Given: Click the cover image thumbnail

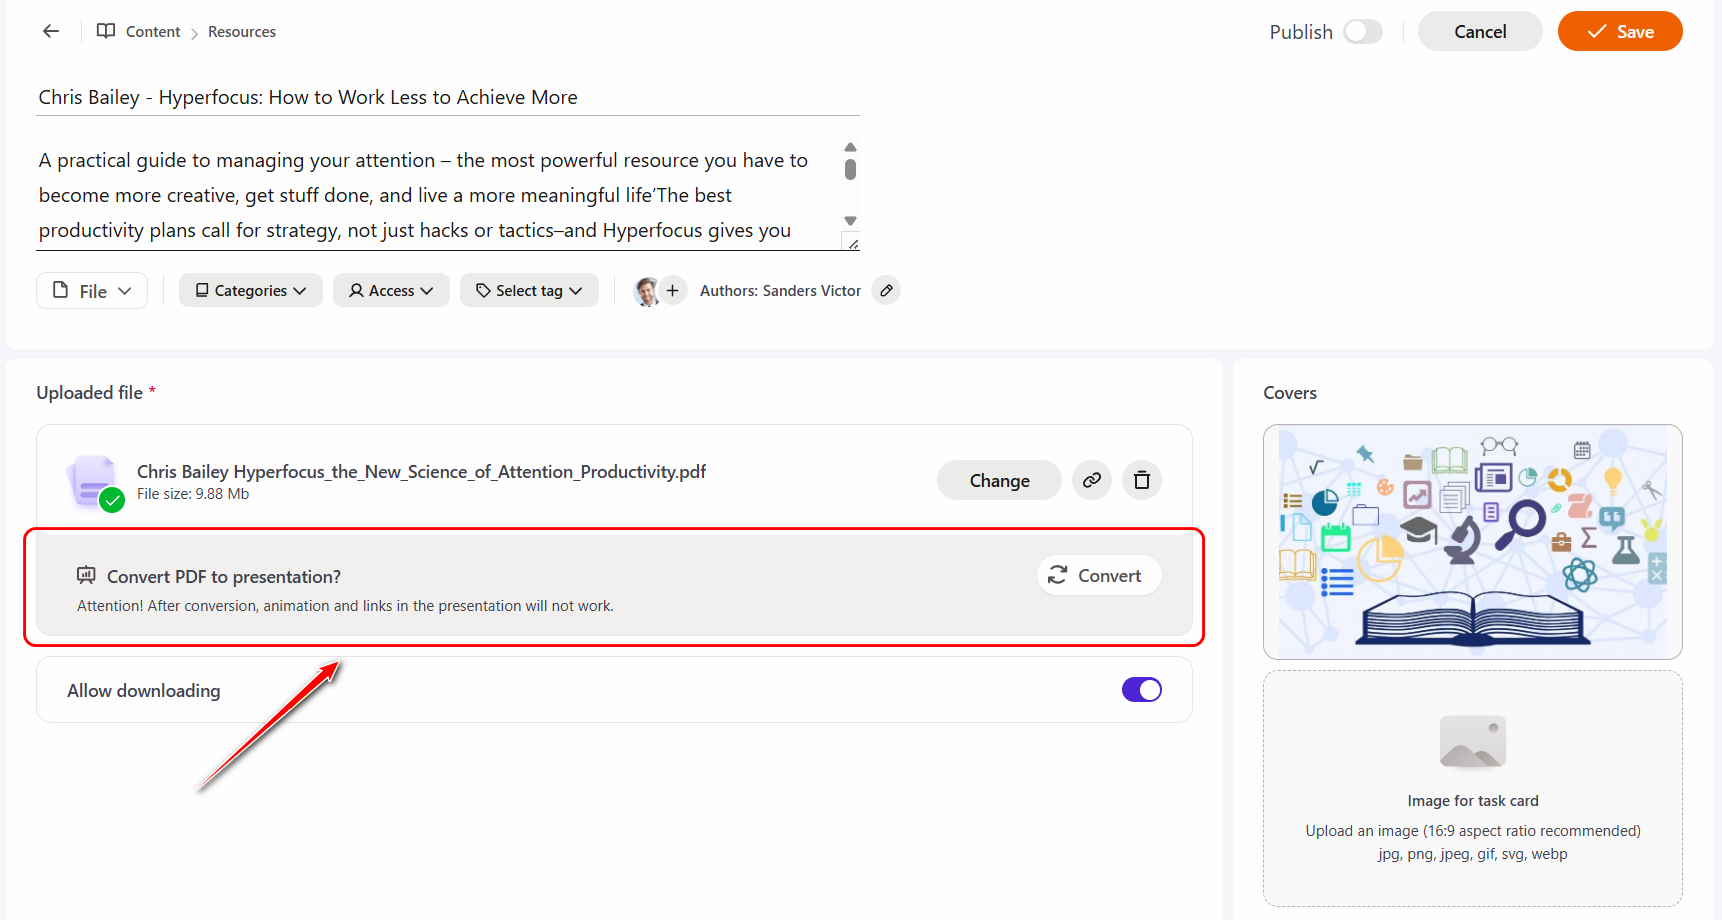Looking at the screenshot, I should click(x=1473, y=542).
